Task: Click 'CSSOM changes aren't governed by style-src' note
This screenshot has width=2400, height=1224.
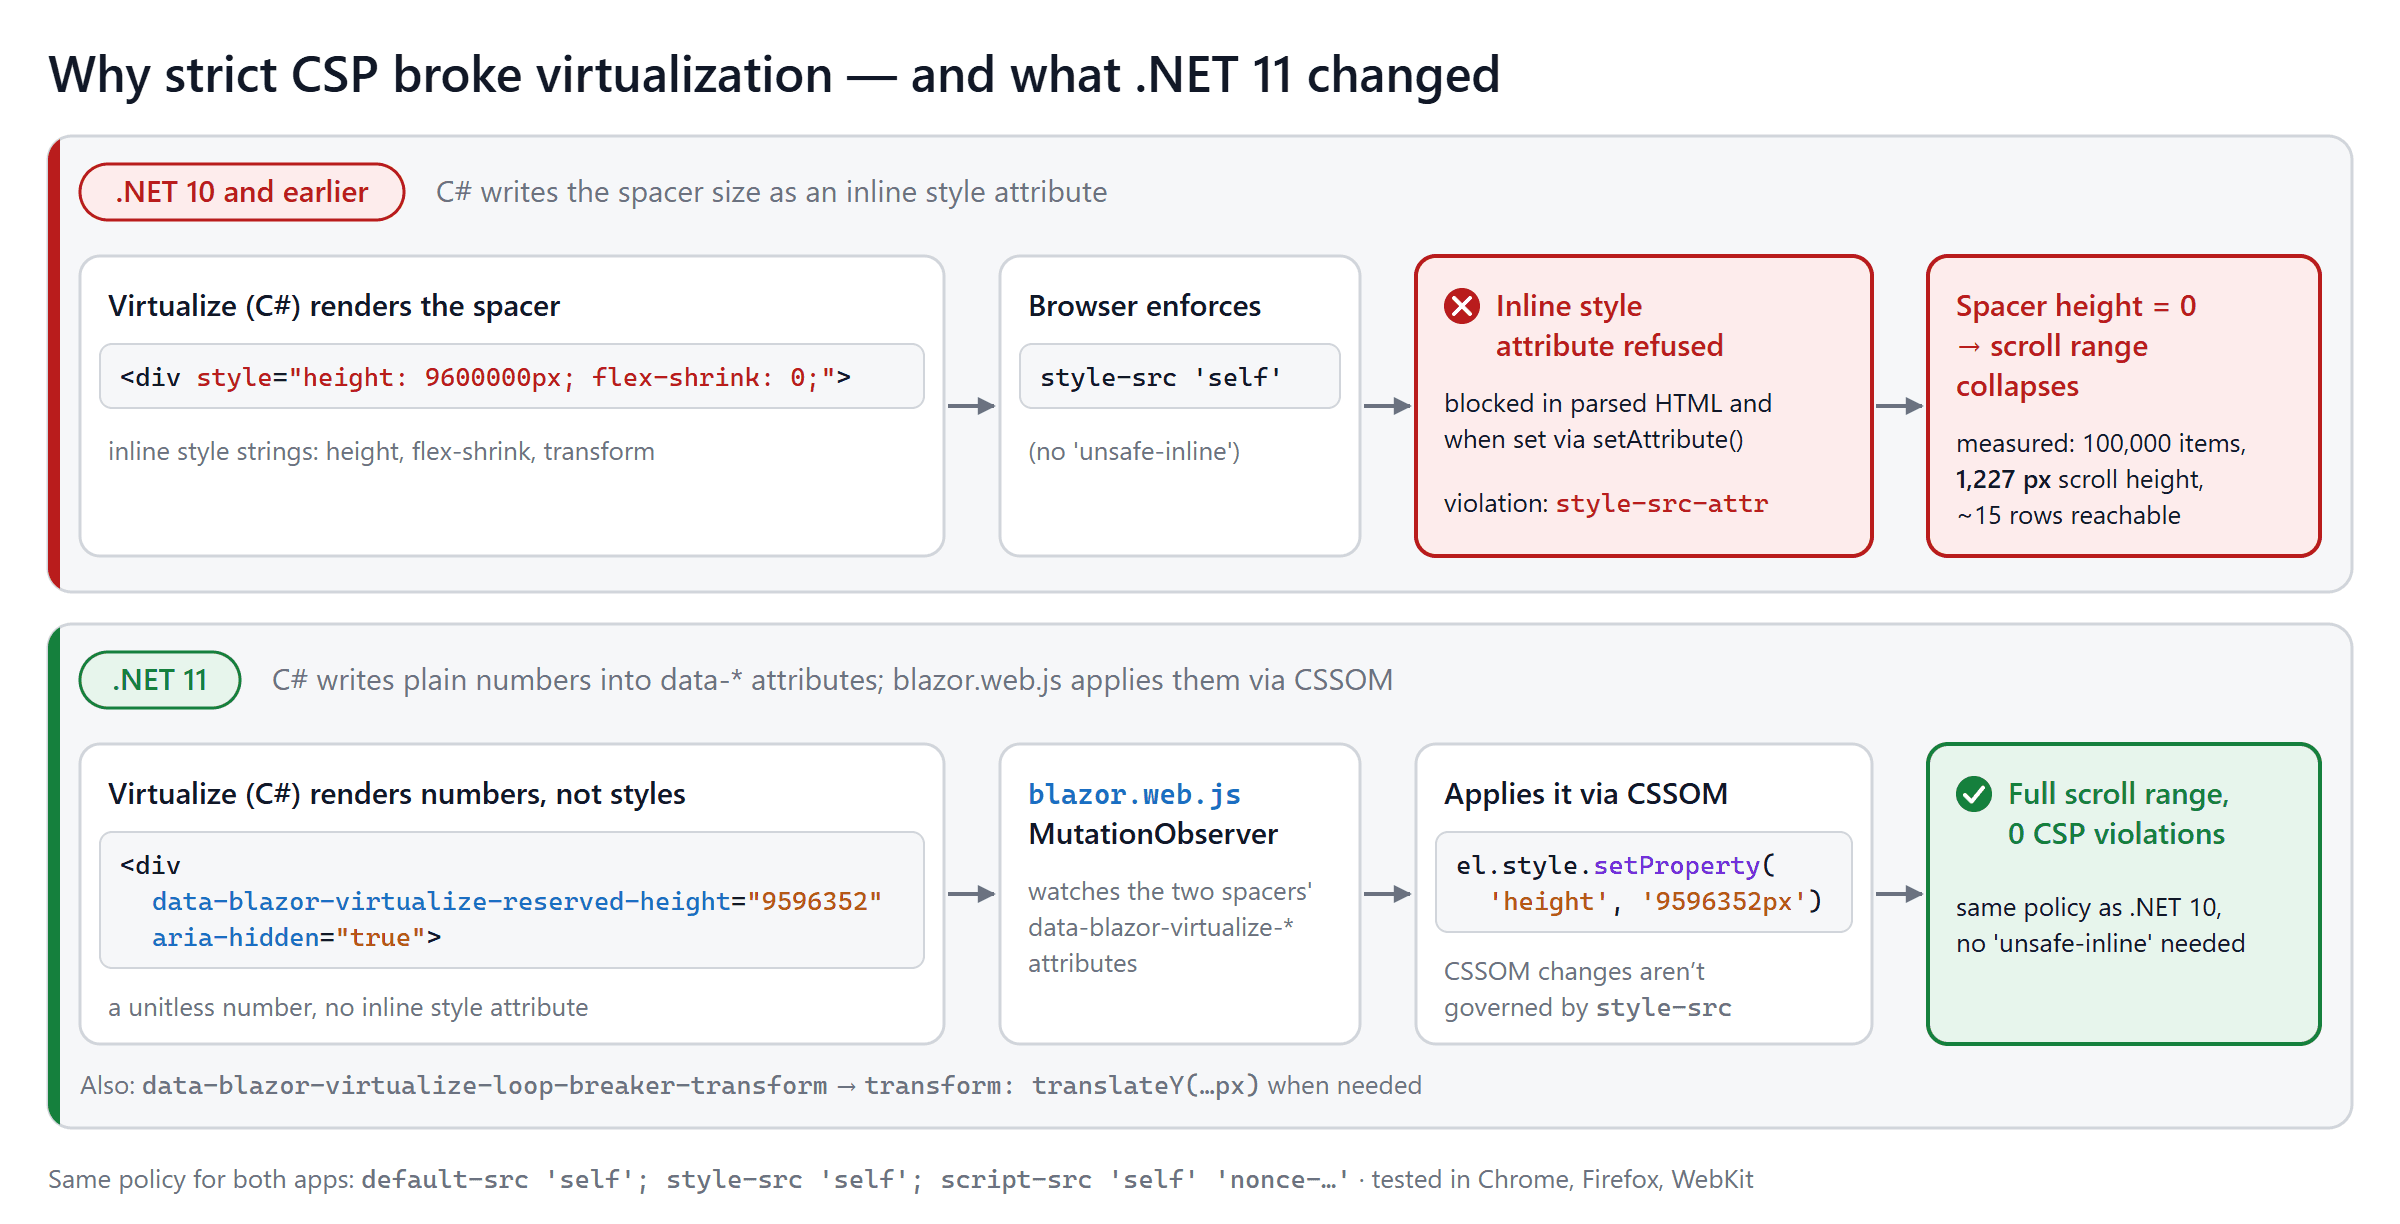Action: pyautogui.click(x=1588, y=990)
